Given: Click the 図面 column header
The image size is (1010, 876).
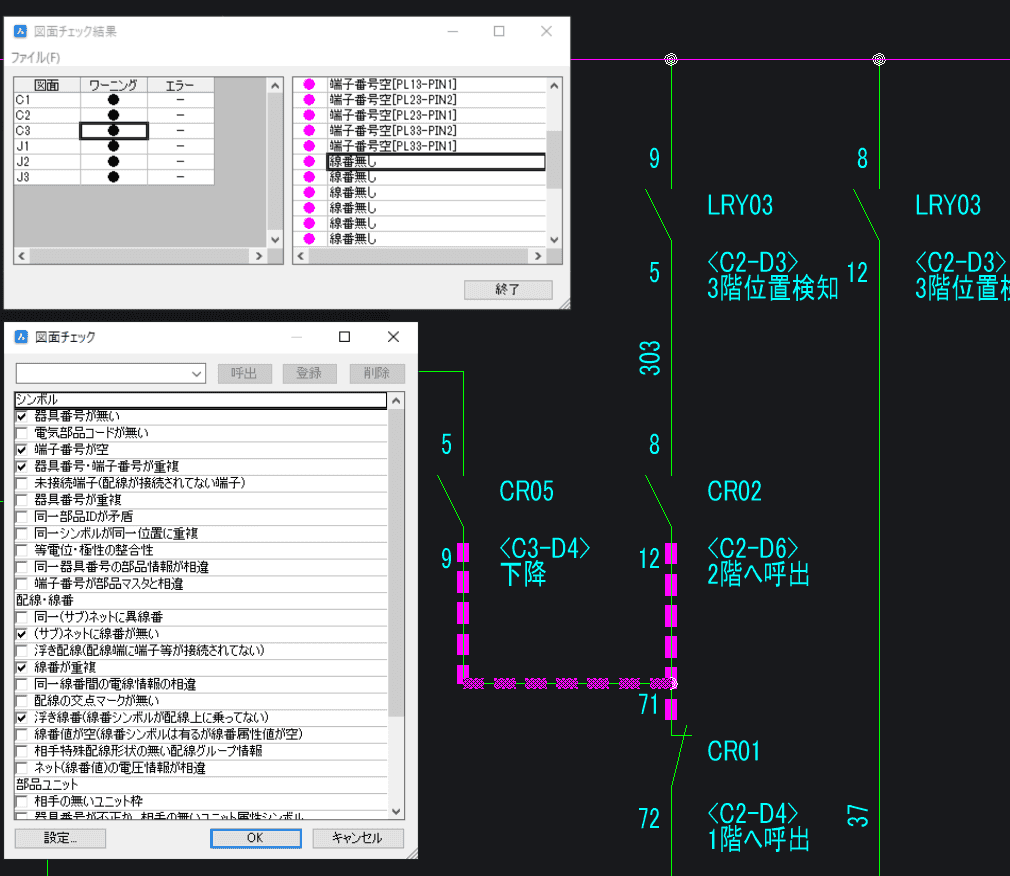Looking at the screenshot, I should 47,85.
